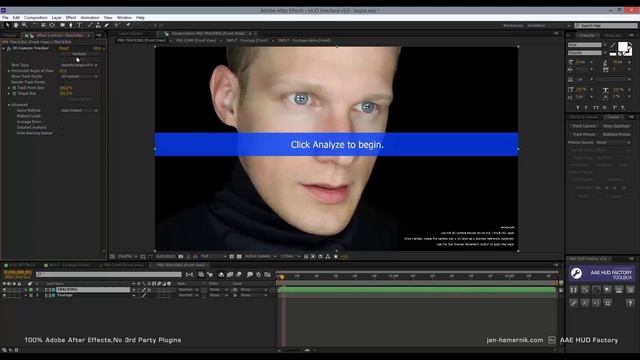Click the AAE HUD Factory wrench icon
The width and height of the screenshot is (640, 360).
576,273
